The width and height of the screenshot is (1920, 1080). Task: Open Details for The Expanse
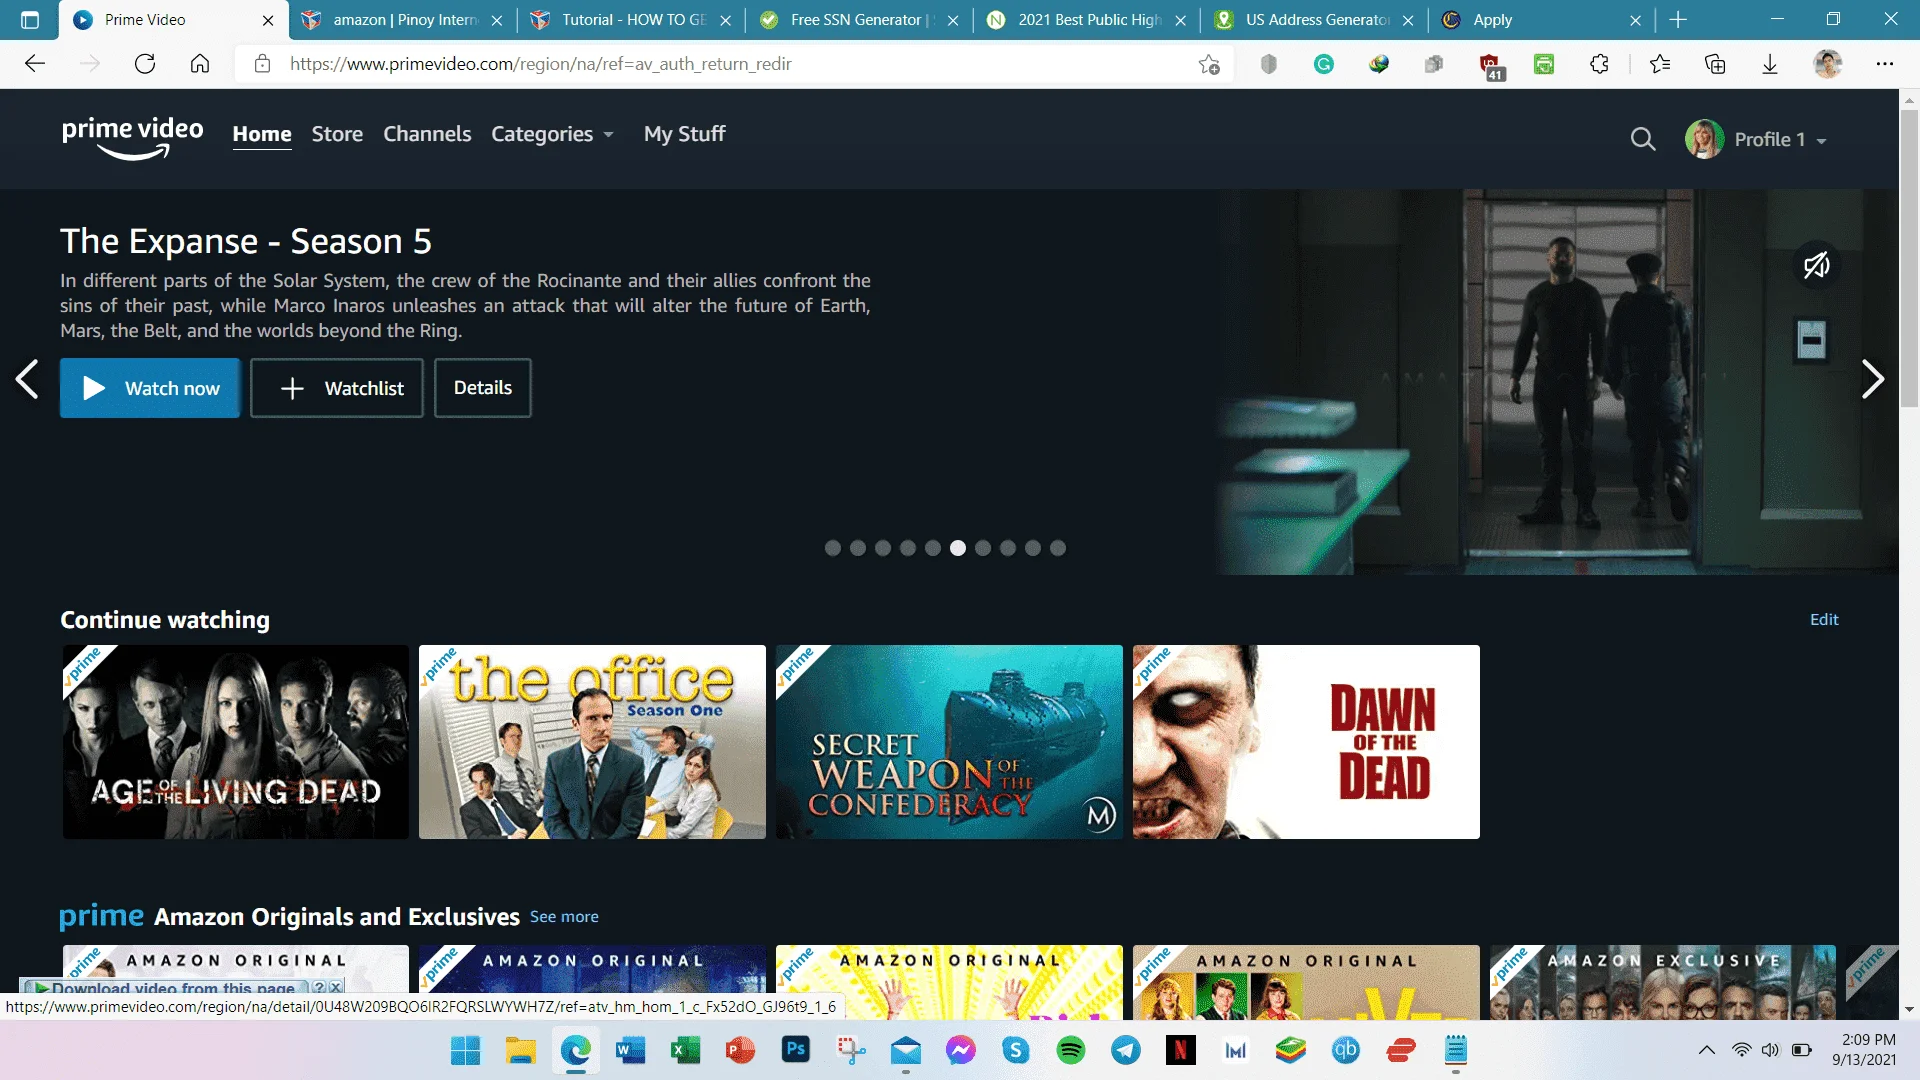483,388
